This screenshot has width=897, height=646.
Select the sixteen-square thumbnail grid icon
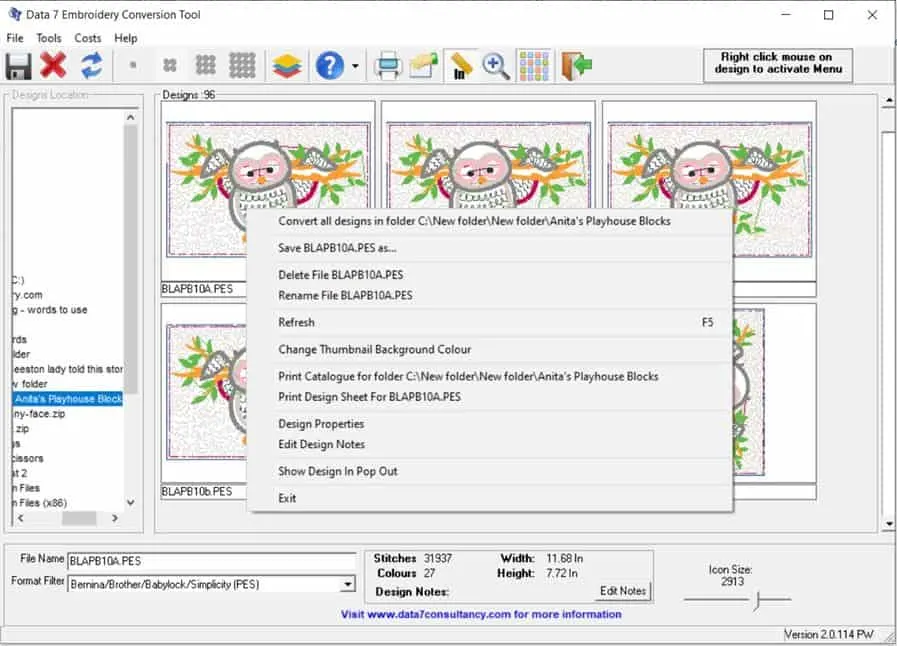(243, 65)
